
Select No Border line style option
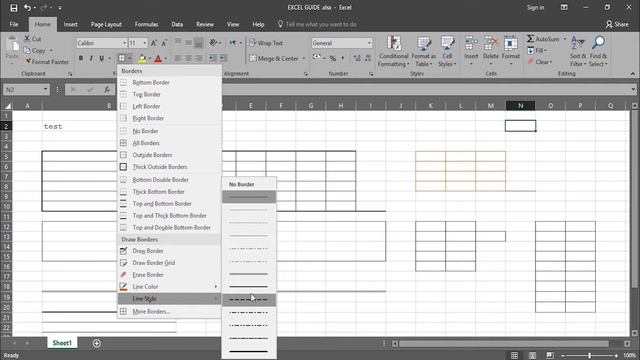(249, 184)
